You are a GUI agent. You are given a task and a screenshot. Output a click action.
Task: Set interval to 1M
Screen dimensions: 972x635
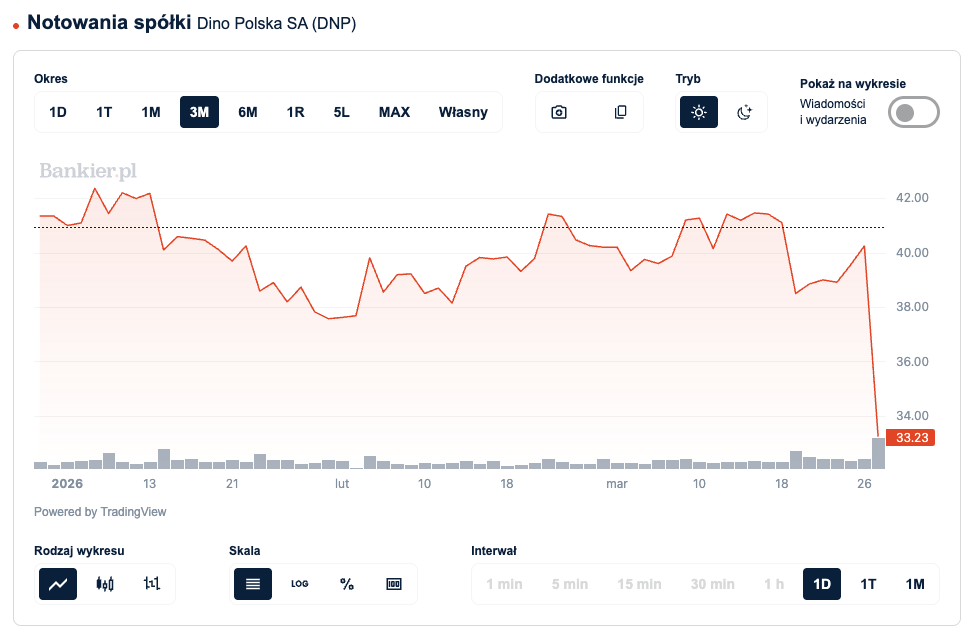(915, 584)
